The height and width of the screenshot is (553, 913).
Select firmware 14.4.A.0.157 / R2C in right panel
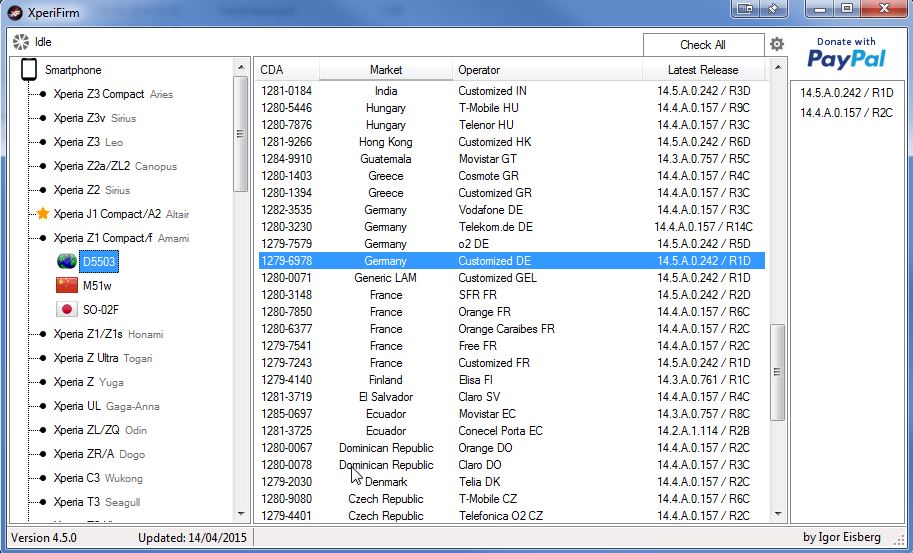[x=846, y=112]
